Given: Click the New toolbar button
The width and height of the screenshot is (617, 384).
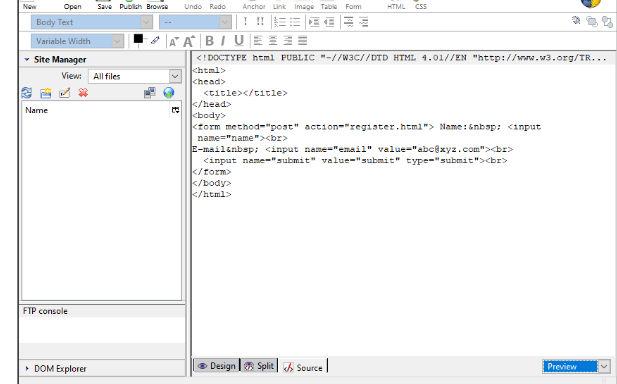Looking at the screenshot, I should (x=30, y=6).
